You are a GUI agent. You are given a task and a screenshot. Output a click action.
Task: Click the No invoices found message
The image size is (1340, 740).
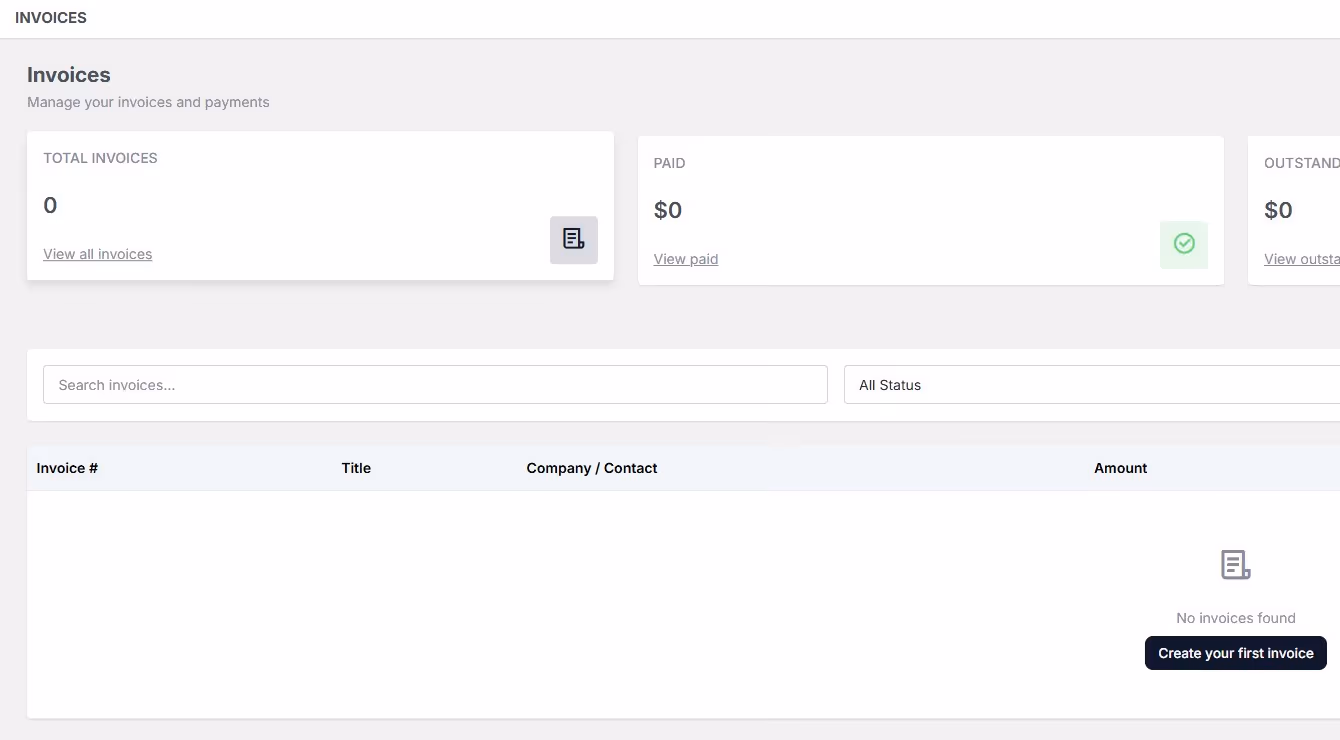1235,618
